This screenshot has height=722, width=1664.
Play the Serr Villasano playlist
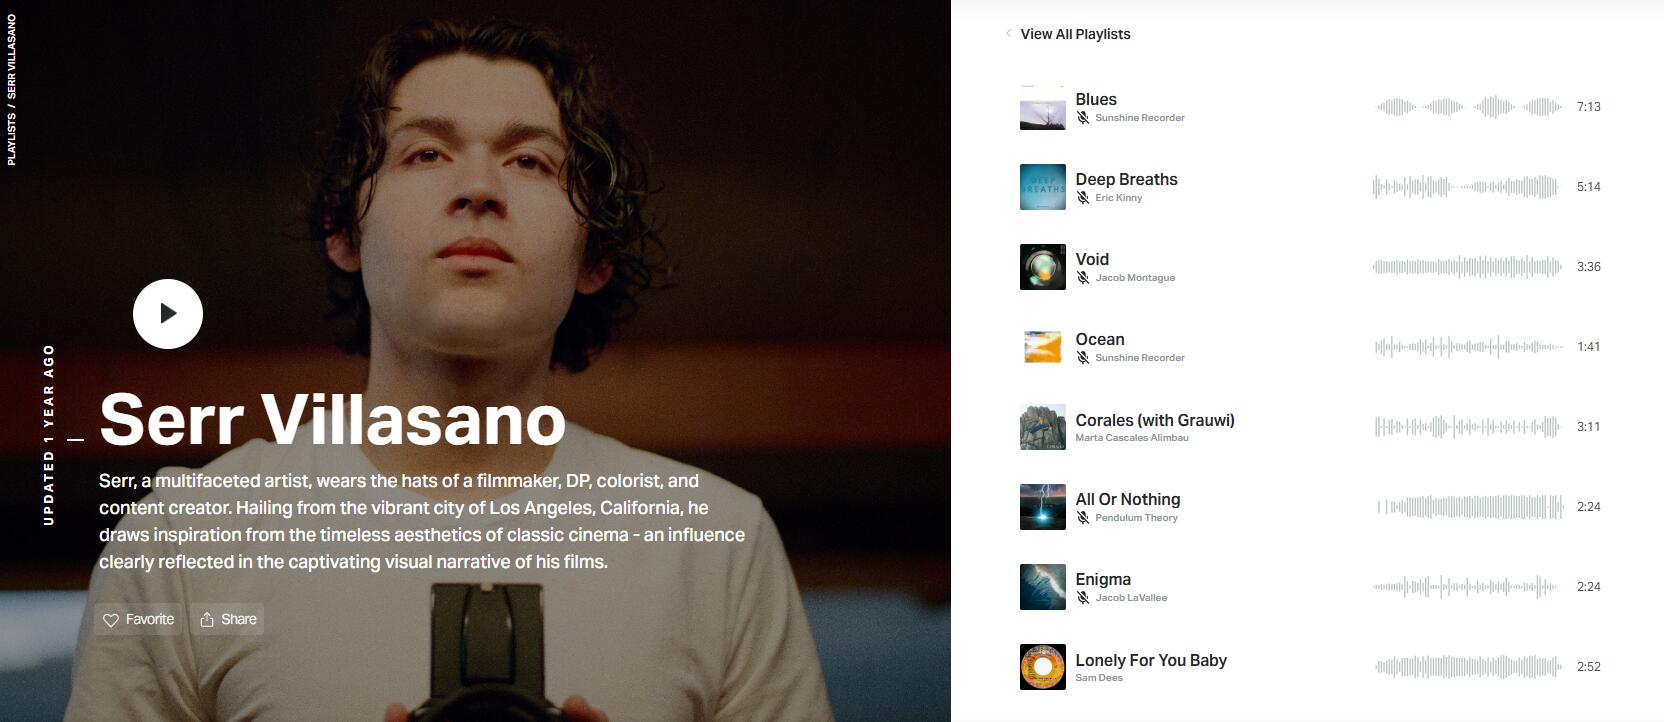click(168, 314)
